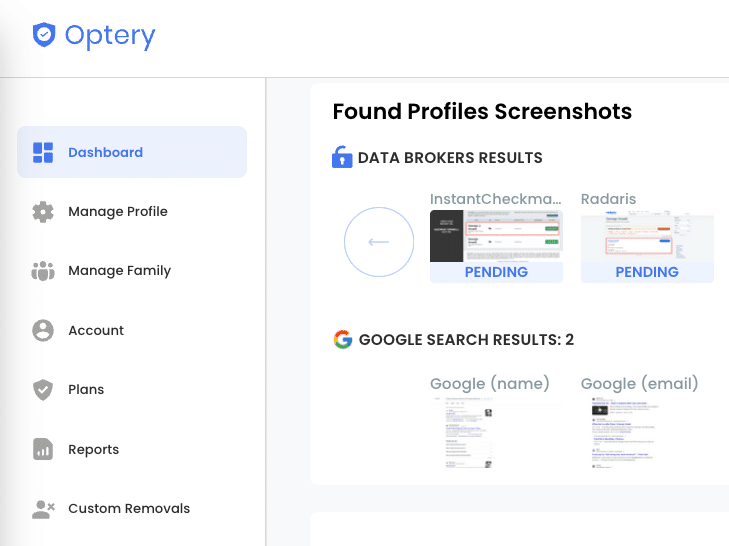Click the Manage Family people icon
This screenshot has width=729, height=546.
[x=43, y=271]
